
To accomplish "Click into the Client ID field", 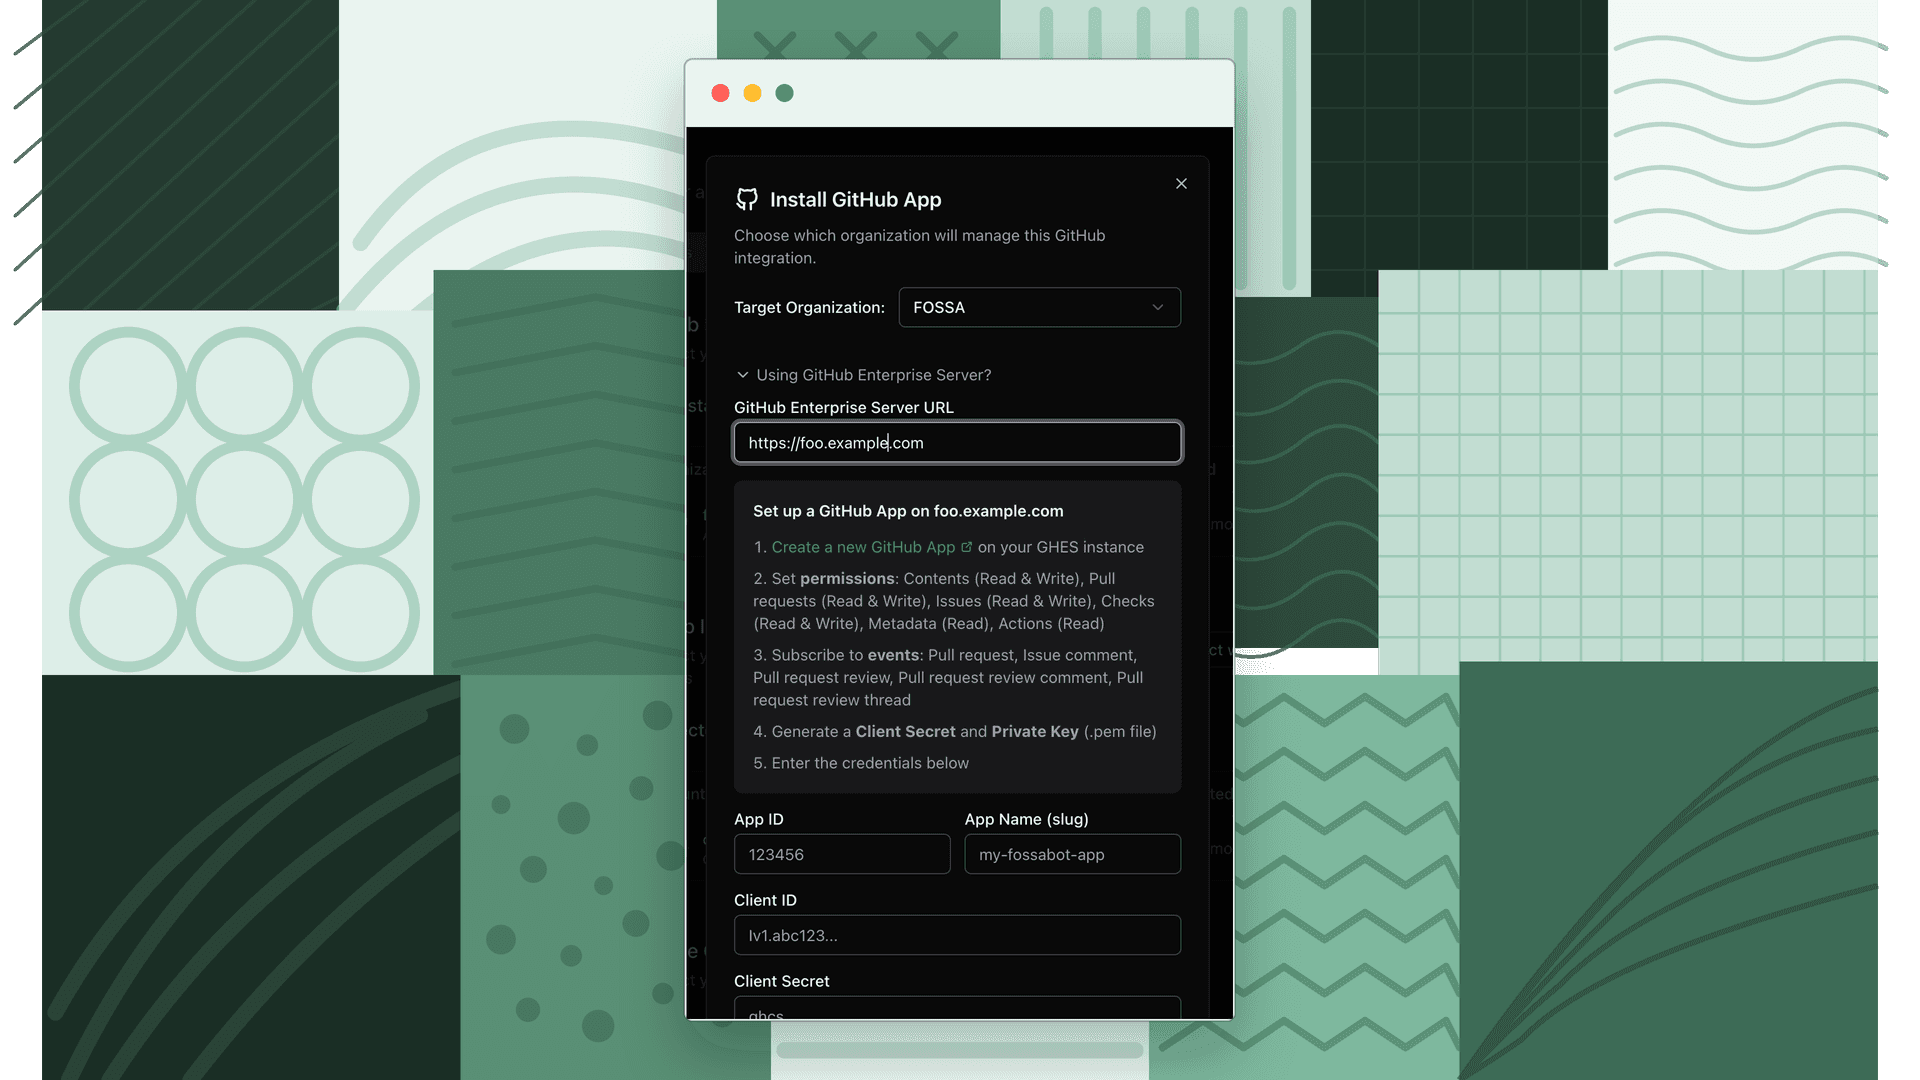I will click(957, 935).
